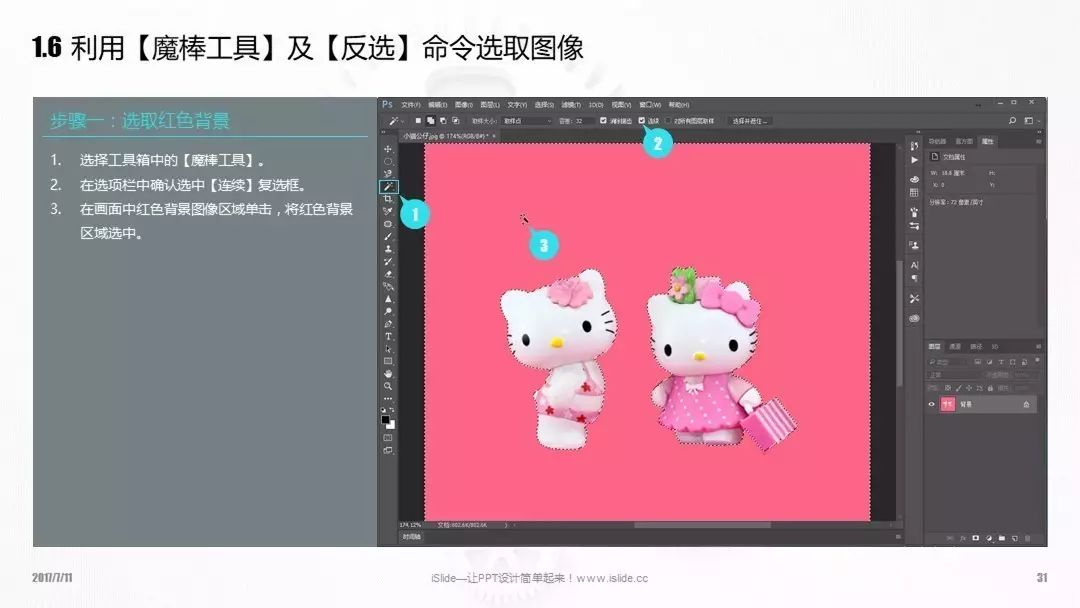Select the Brush tool
The height and width of the screenshot is (608, 1080).
(388, 236)
